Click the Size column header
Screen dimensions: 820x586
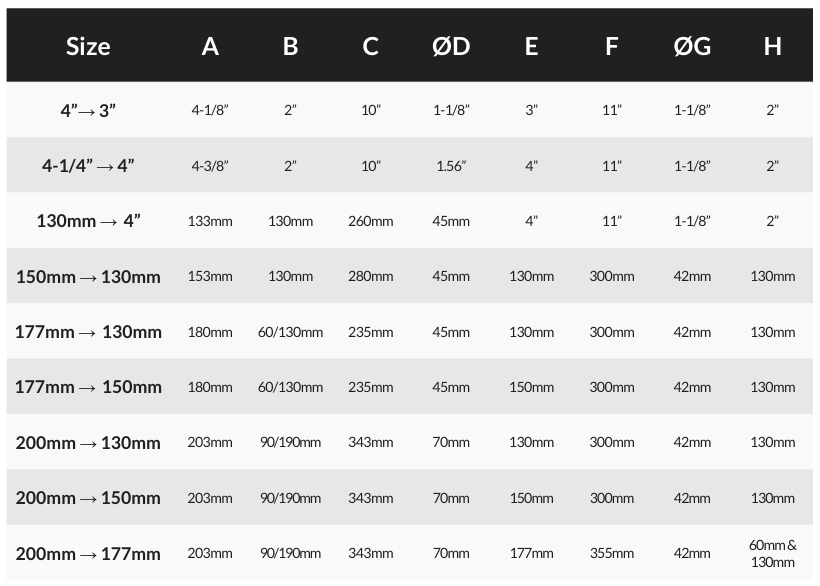88,46
